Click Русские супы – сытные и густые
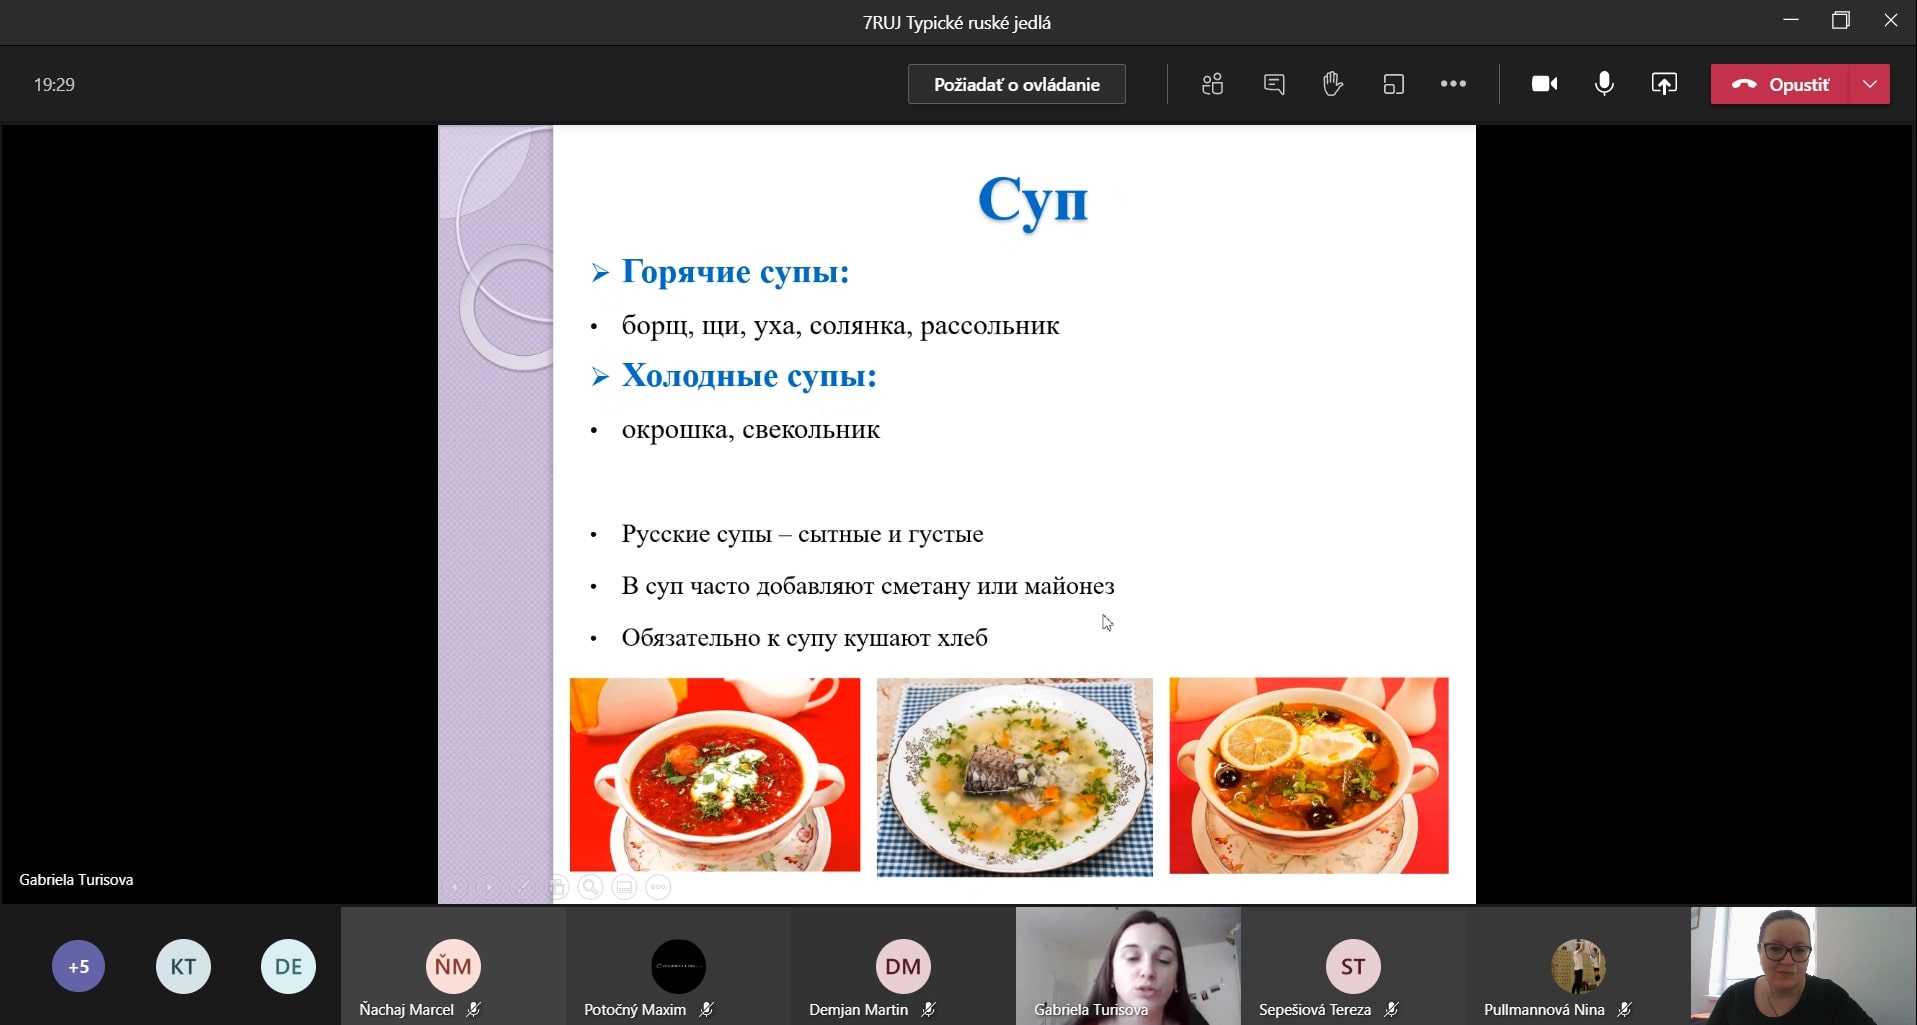The image size is (1917, 1025). point(802,534)
